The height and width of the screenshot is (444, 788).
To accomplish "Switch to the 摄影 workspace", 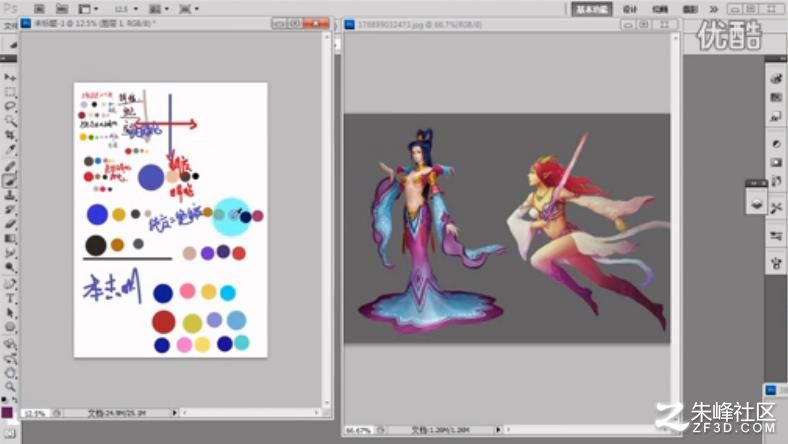I will tap(690, 9).
